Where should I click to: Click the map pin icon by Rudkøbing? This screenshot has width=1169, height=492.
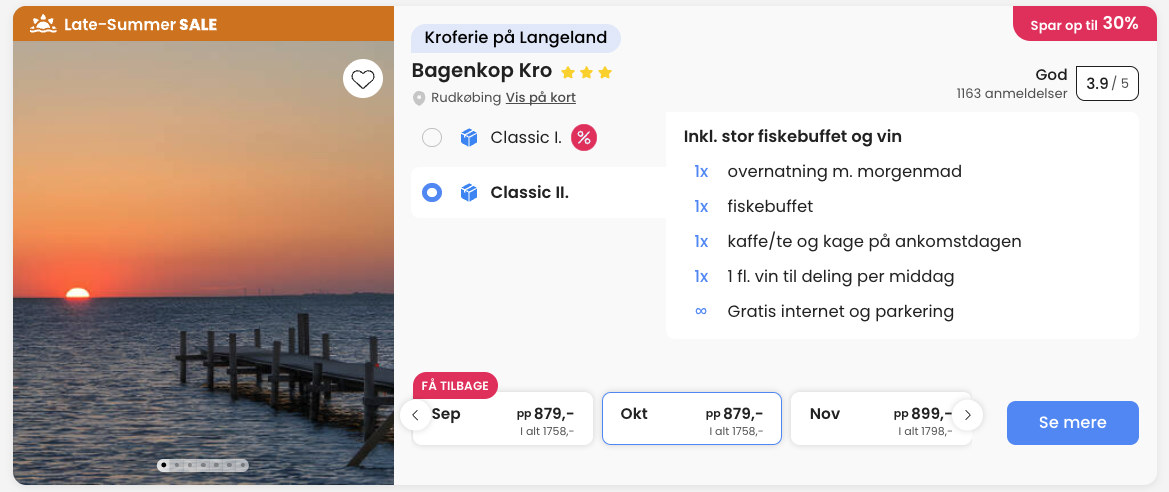click(419, 98)
